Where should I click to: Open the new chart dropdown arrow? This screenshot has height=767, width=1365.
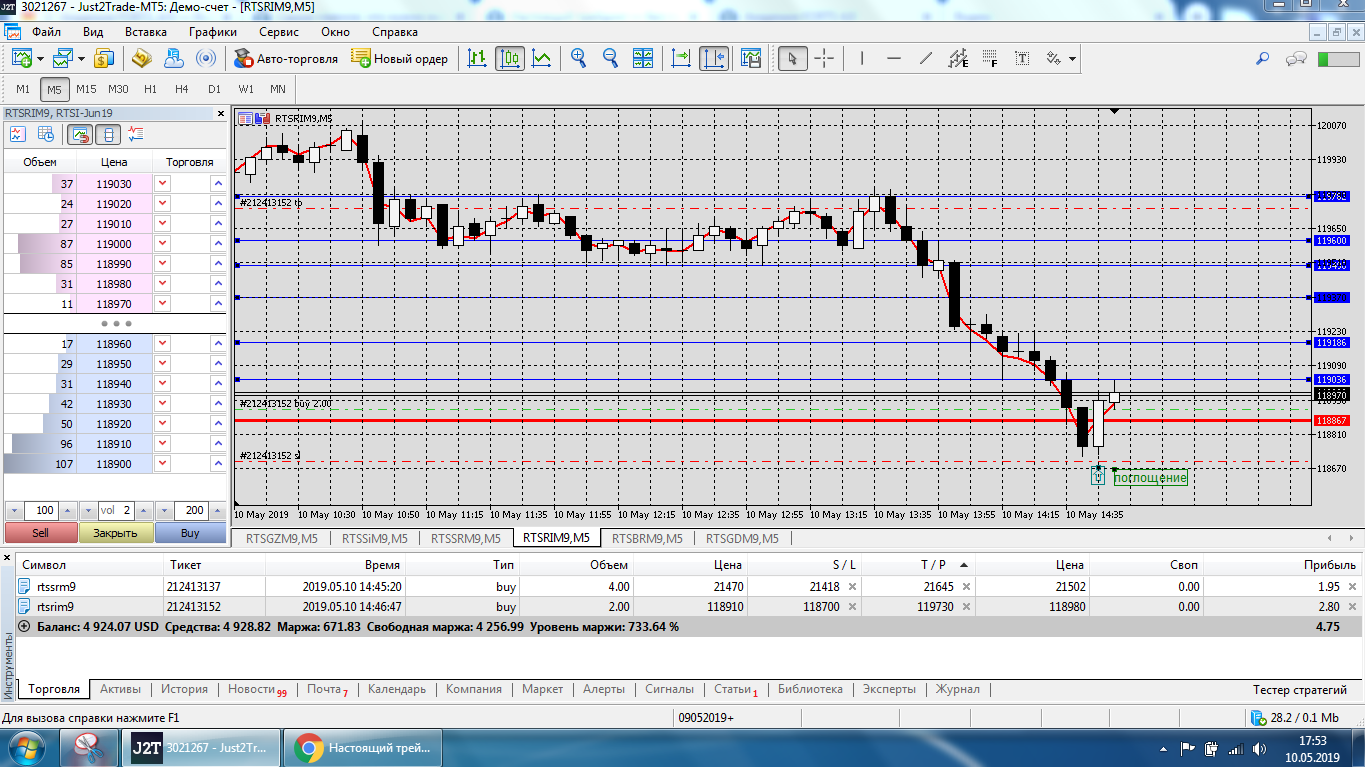click(x=39, y=59)
